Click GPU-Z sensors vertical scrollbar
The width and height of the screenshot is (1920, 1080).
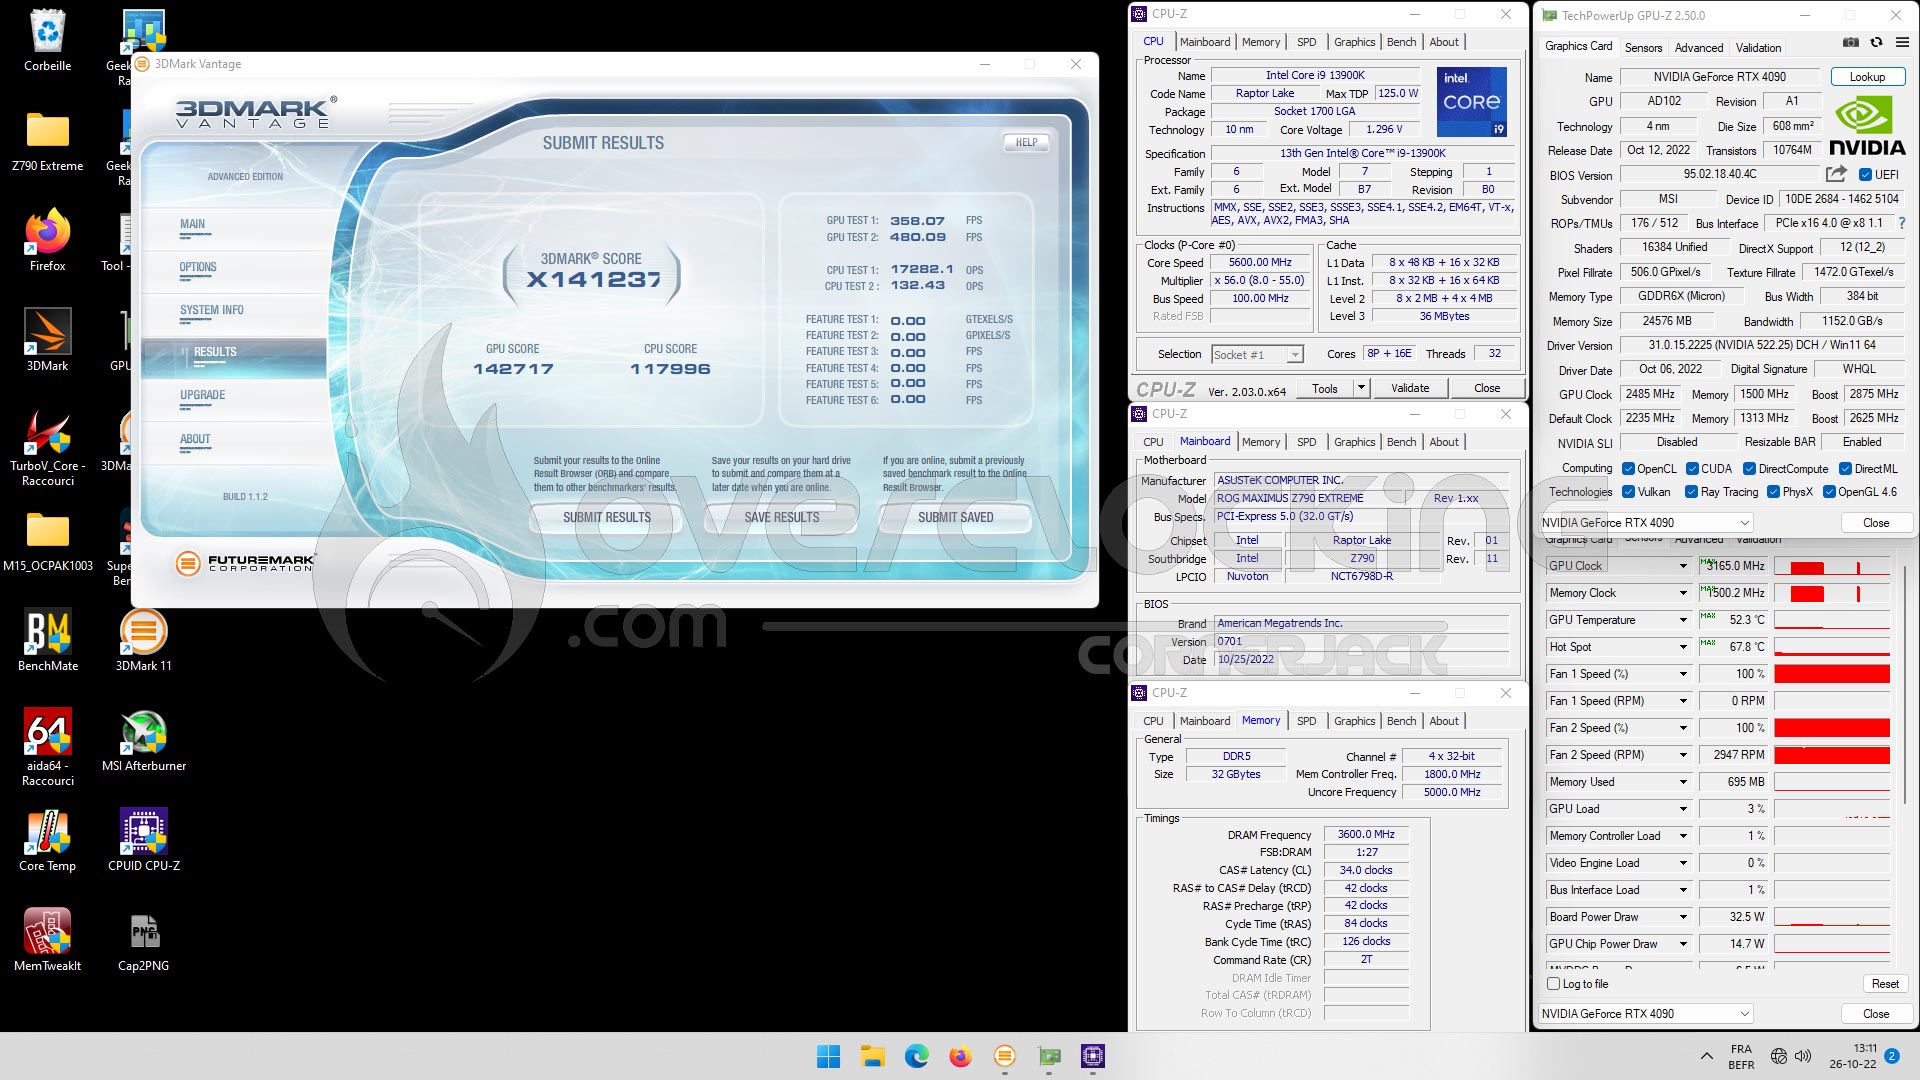tap(1905, 683)
